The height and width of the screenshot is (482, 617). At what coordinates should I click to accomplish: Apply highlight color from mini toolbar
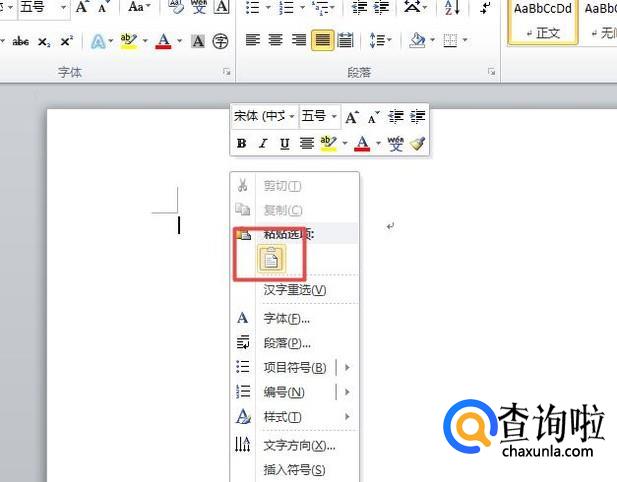pyautogui.click(x=329, y=143)
